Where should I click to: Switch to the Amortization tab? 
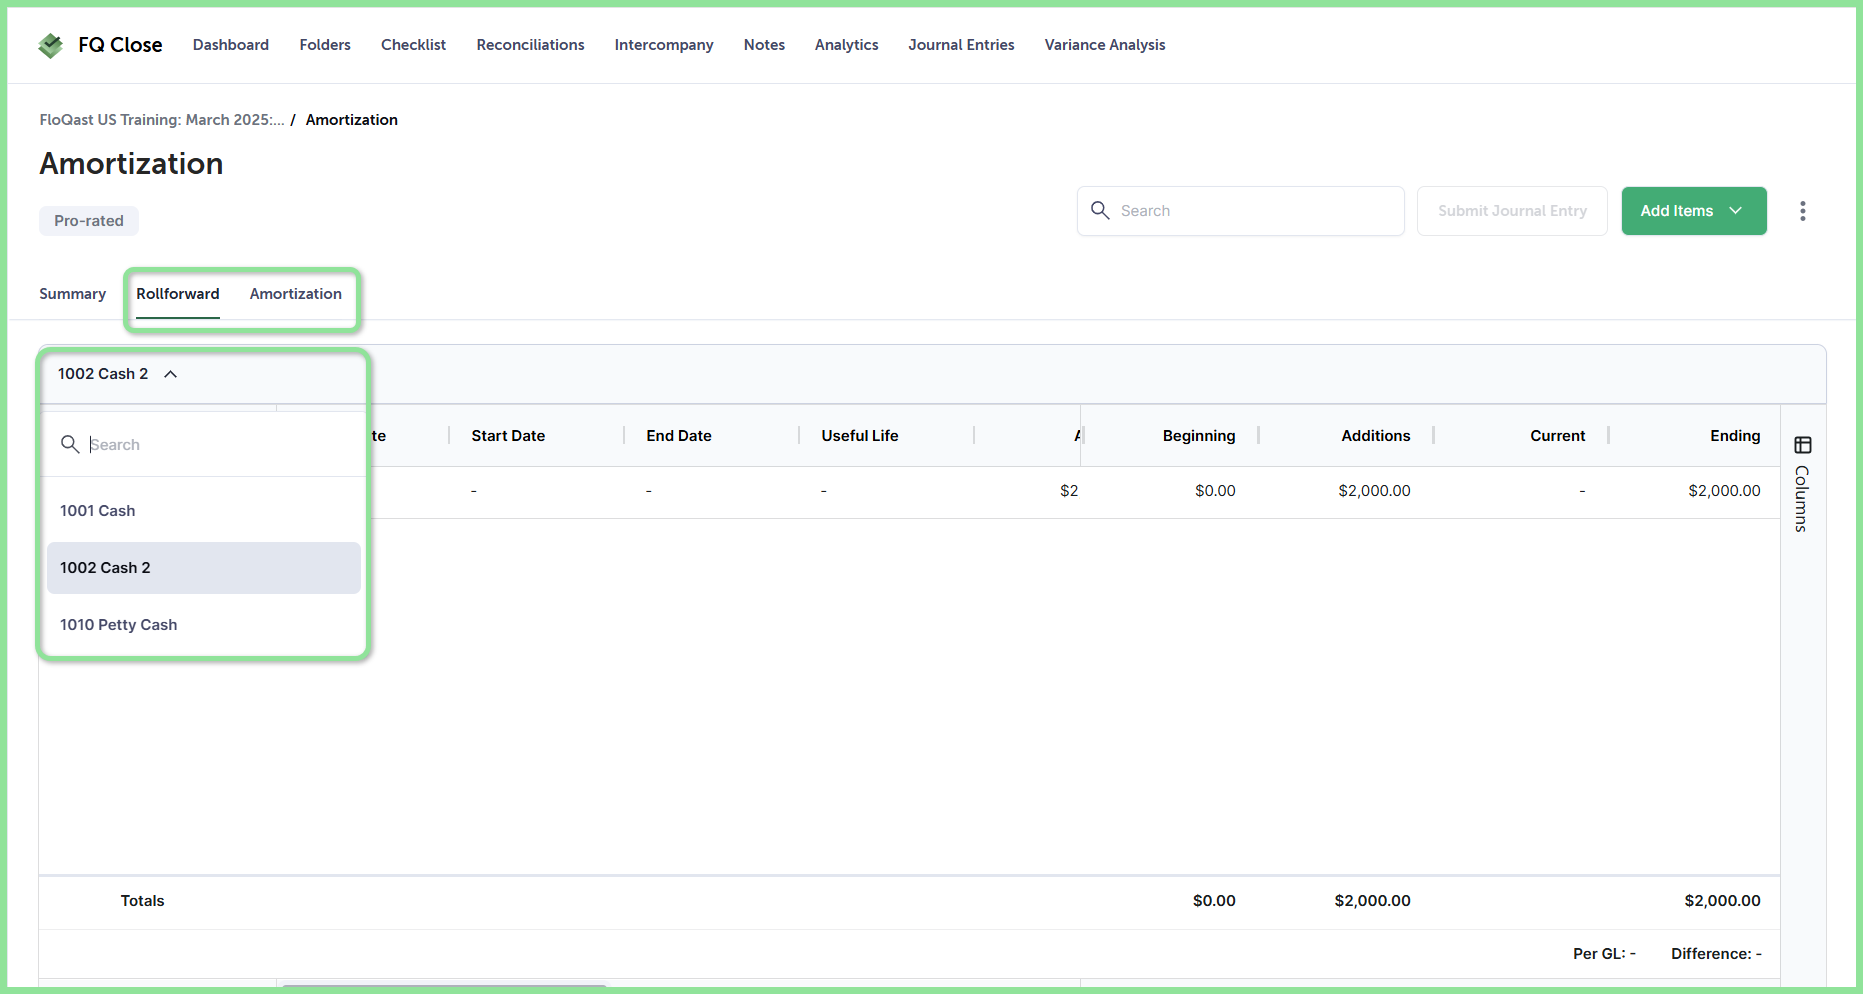point(296,294)
